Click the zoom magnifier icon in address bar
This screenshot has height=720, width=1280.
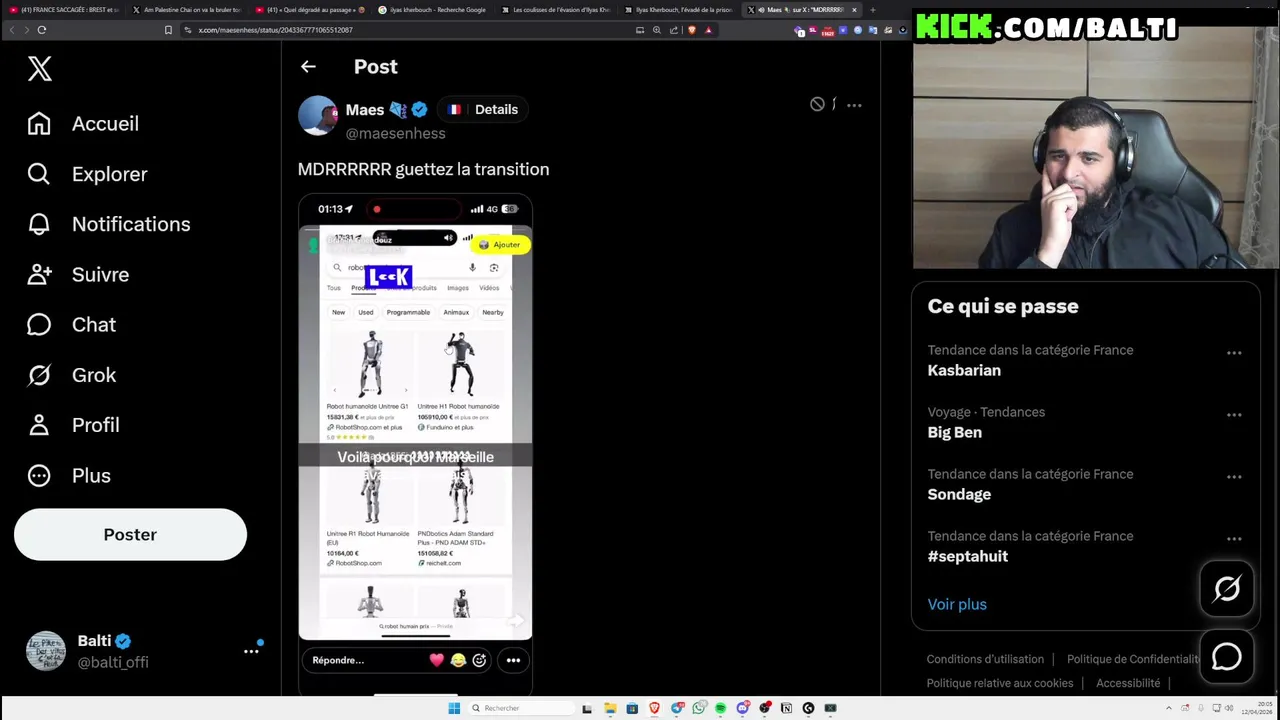click(x=657, y=30)
